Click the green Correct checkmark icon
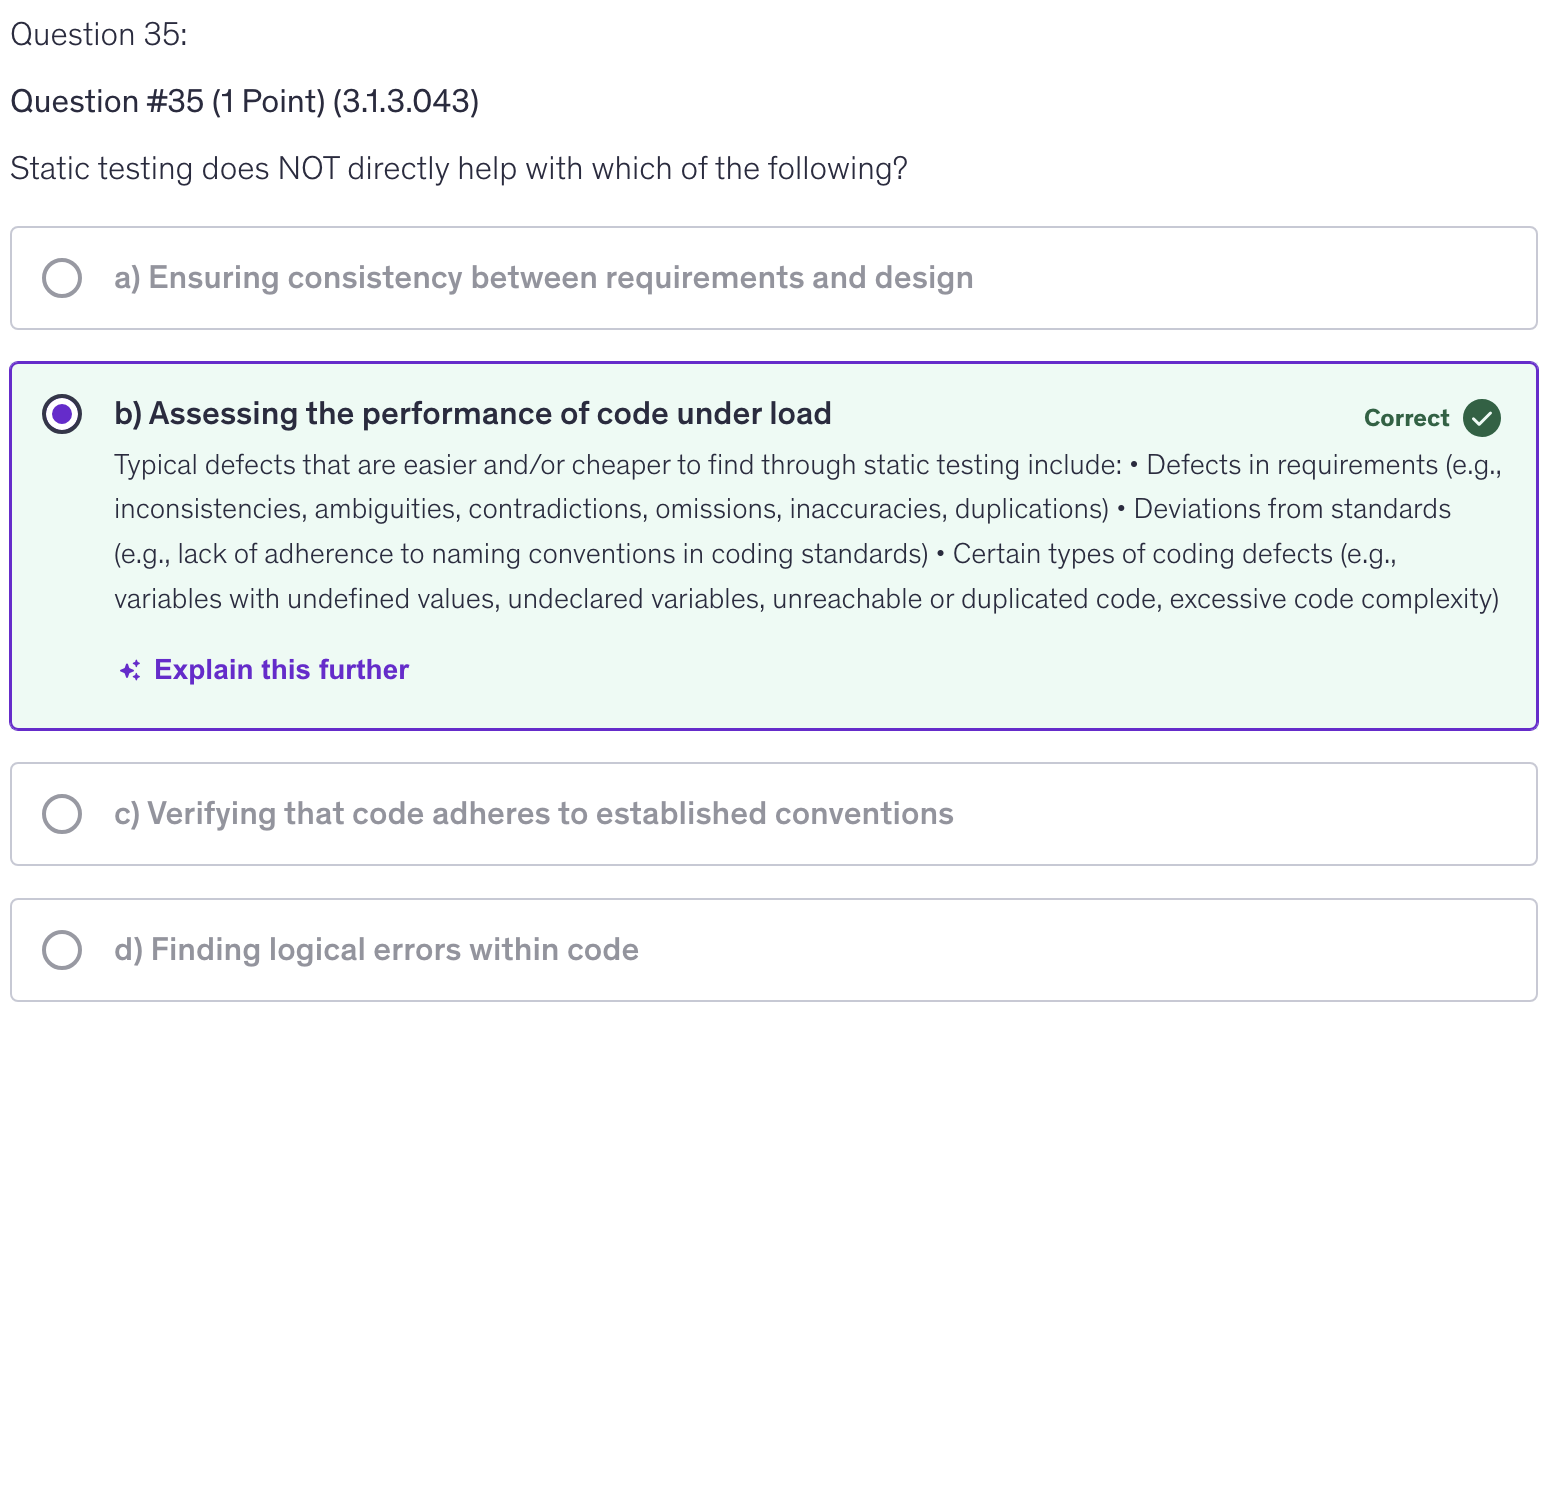Screen dimensions: 1552x1486 coord(1481,418)
